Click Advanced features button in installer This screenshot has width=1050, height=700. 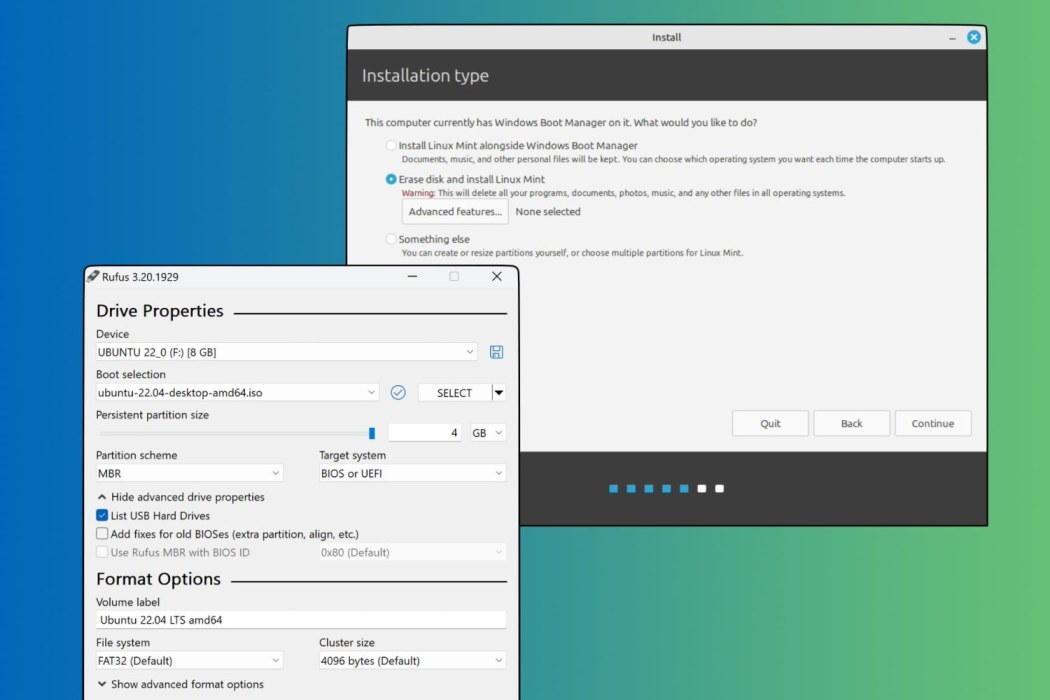click(x=455, y=212)
